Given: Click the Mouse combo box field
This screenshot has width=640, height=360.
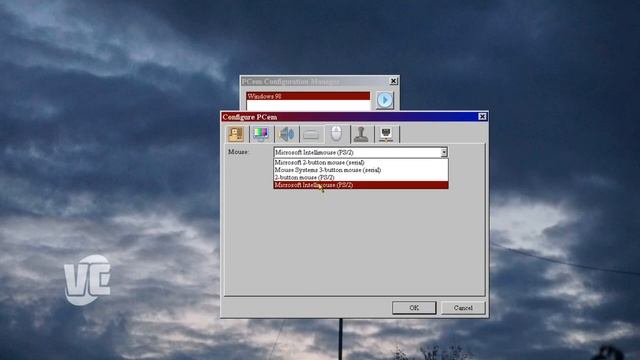Looking at the screenshot, I should coord(360,152).
